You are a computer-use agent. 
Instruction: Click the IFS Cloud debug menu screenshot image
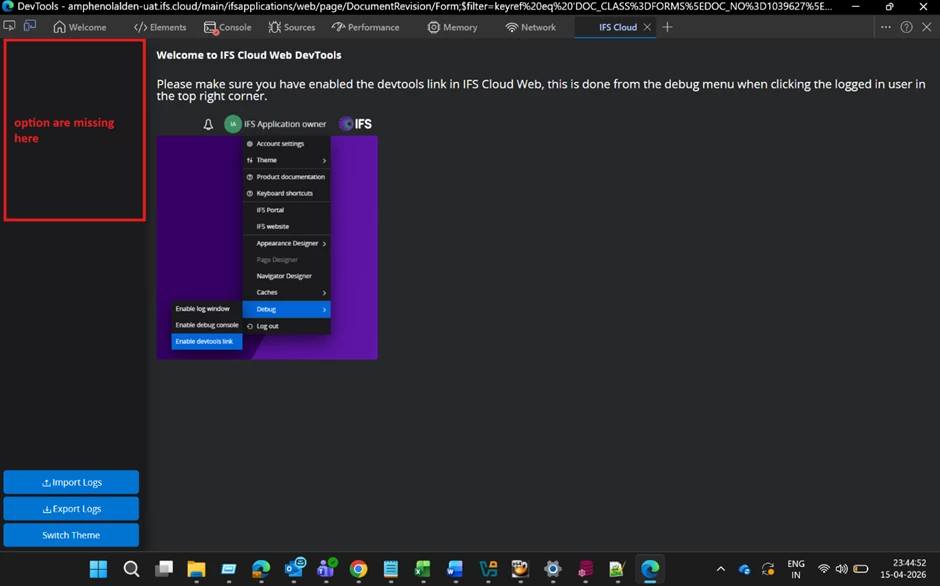coord(267,235)
